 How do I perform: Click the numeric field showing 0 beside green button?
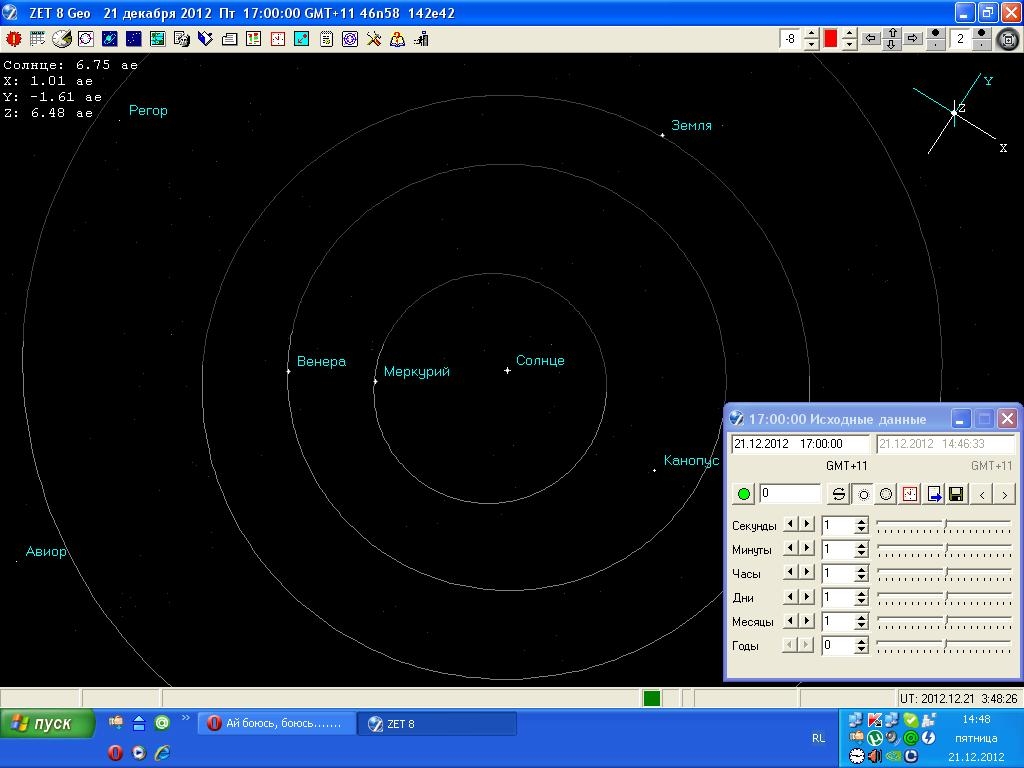pos(790,494)
